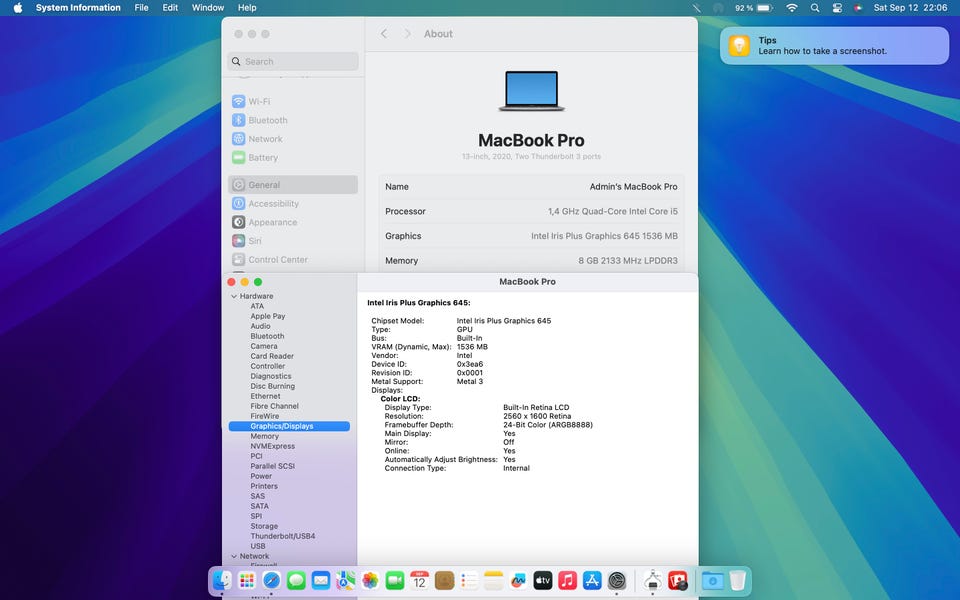
Task: Open Photos app in the dock
Action: coord(370,580)
